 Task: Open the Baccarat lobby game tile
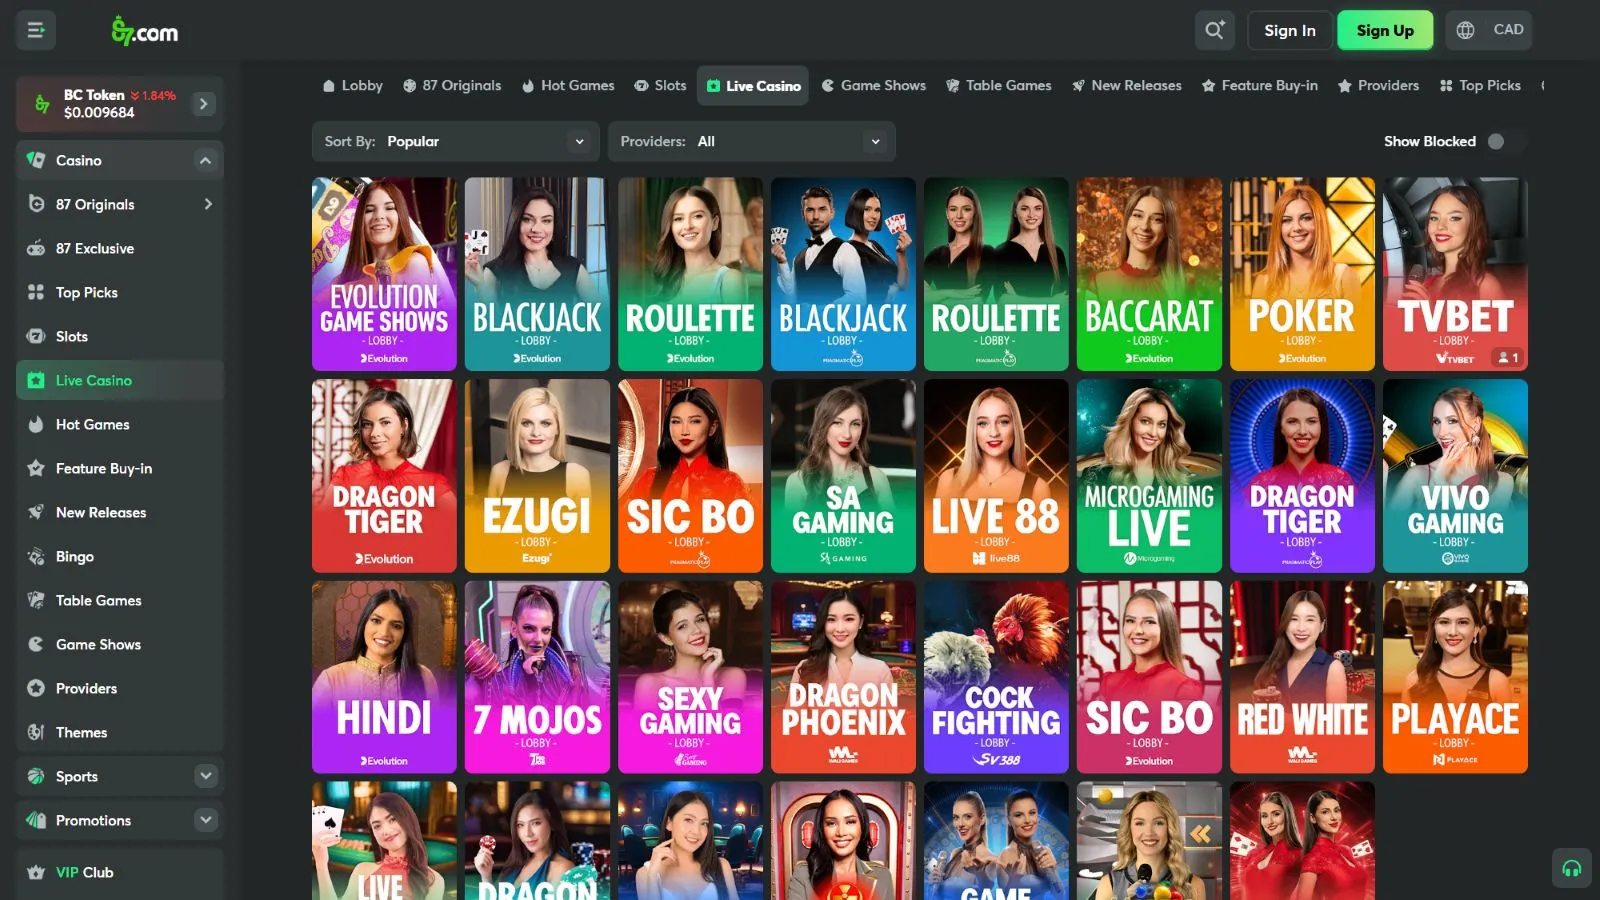pos(1149,274)
